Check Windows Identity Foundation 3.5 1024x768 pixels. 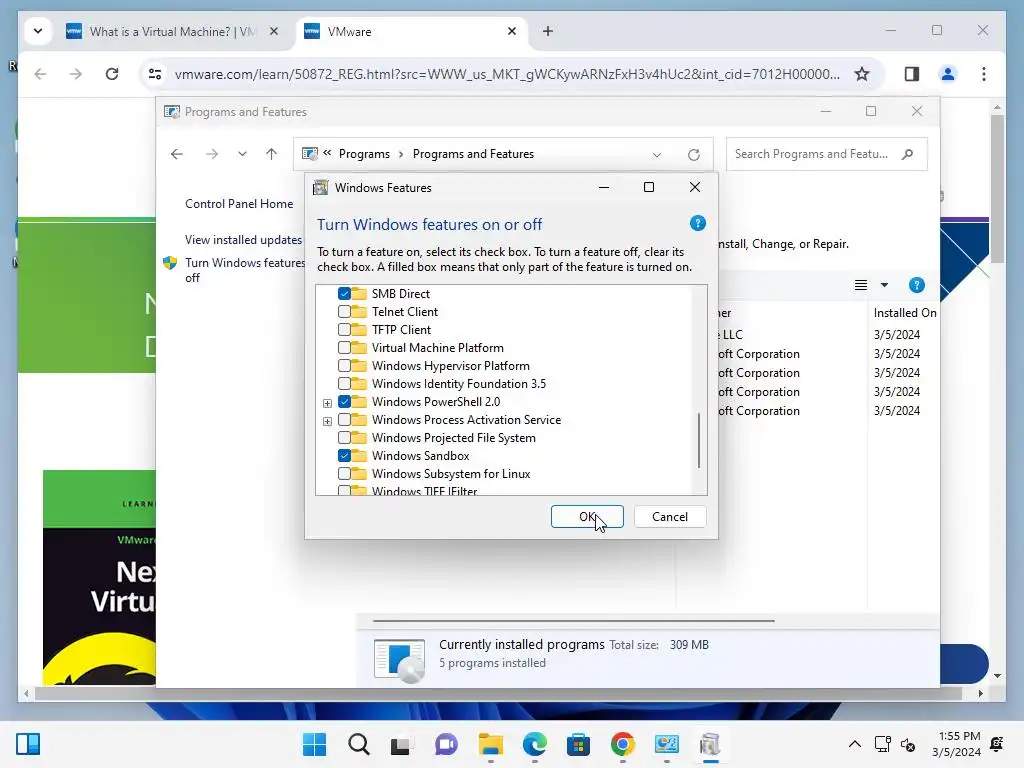[x=344, y=383]
